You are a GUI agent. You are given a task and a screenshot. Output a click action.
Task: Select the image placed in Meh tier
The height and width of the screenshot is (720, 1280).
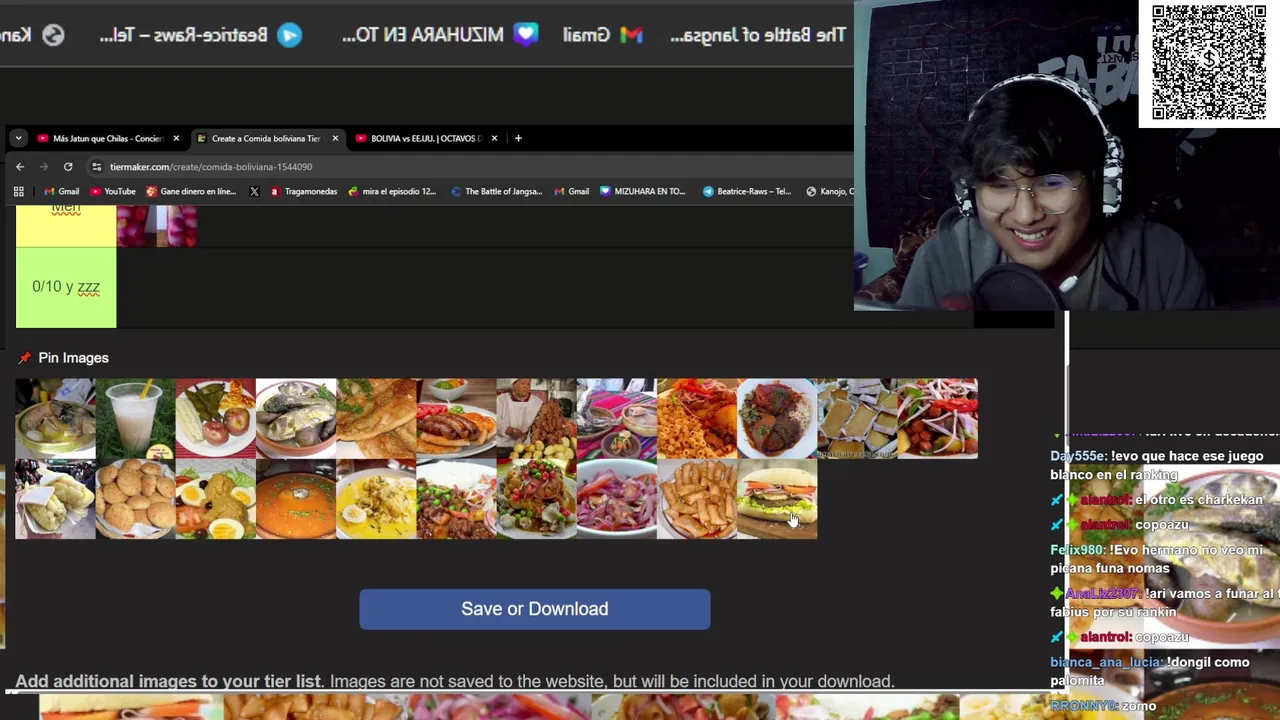tap(157, 225)
